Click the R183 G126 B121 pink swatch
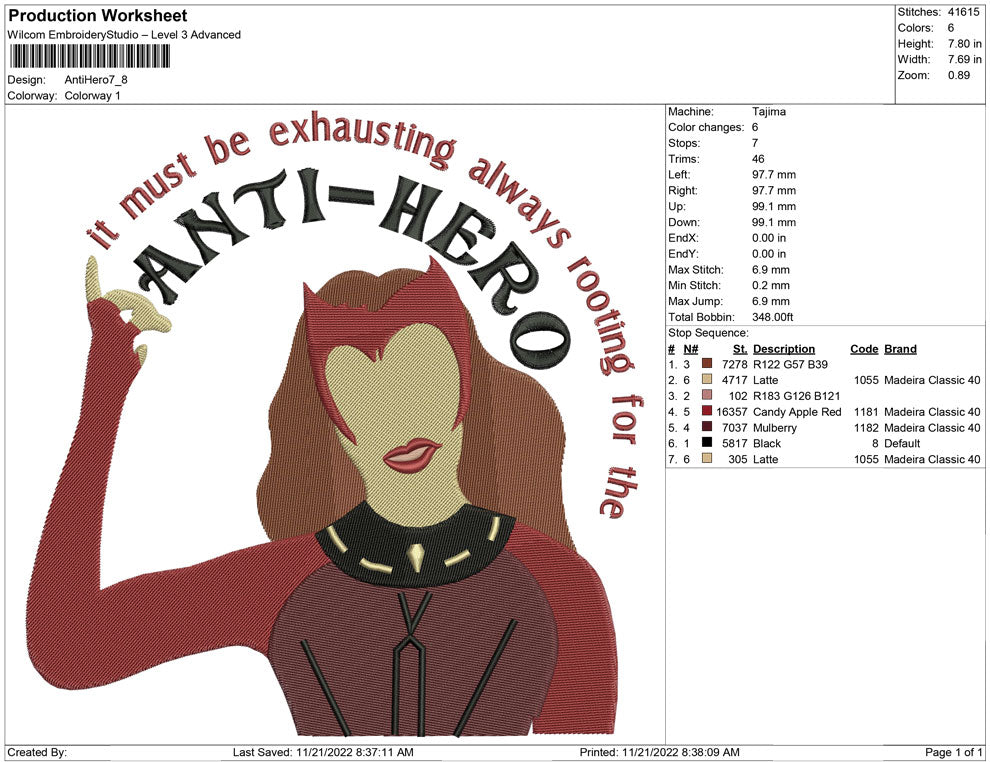The height and width of the screenshot is (762, 990). 707,396
